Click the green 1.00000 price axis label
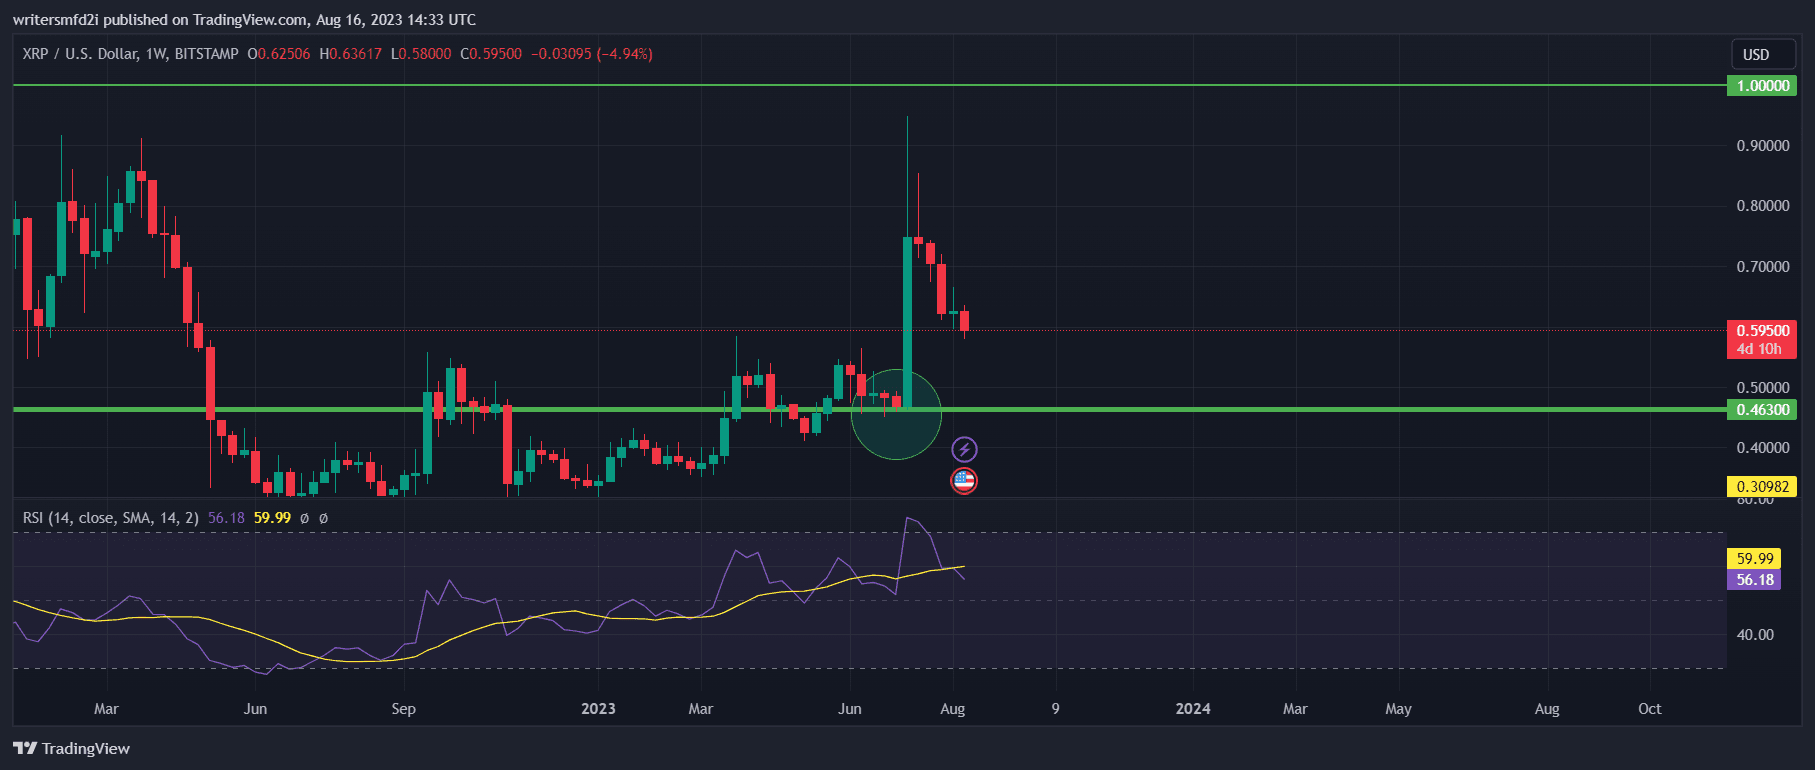1815x770 pixels. (x=1762, y=86)
